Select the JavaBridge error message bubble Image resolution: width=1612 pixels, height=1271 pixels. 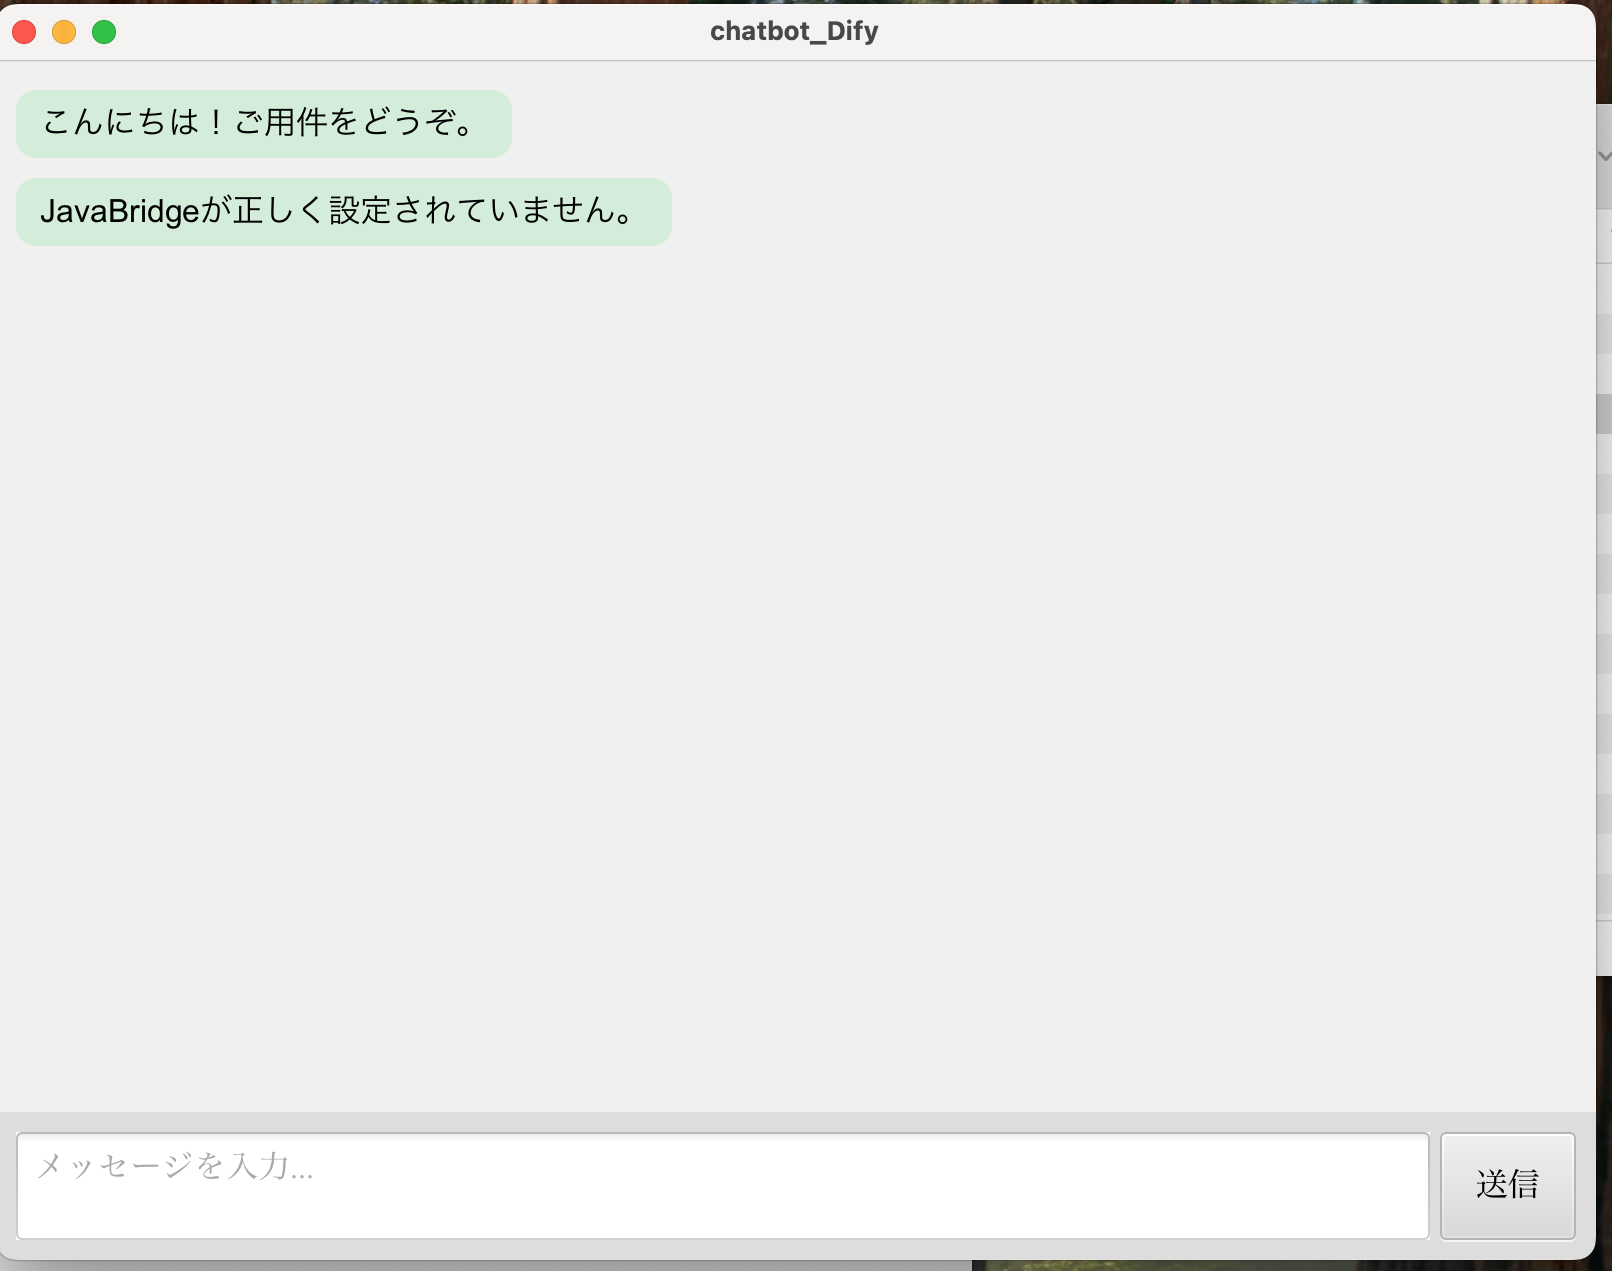click(x=342, y=211)
